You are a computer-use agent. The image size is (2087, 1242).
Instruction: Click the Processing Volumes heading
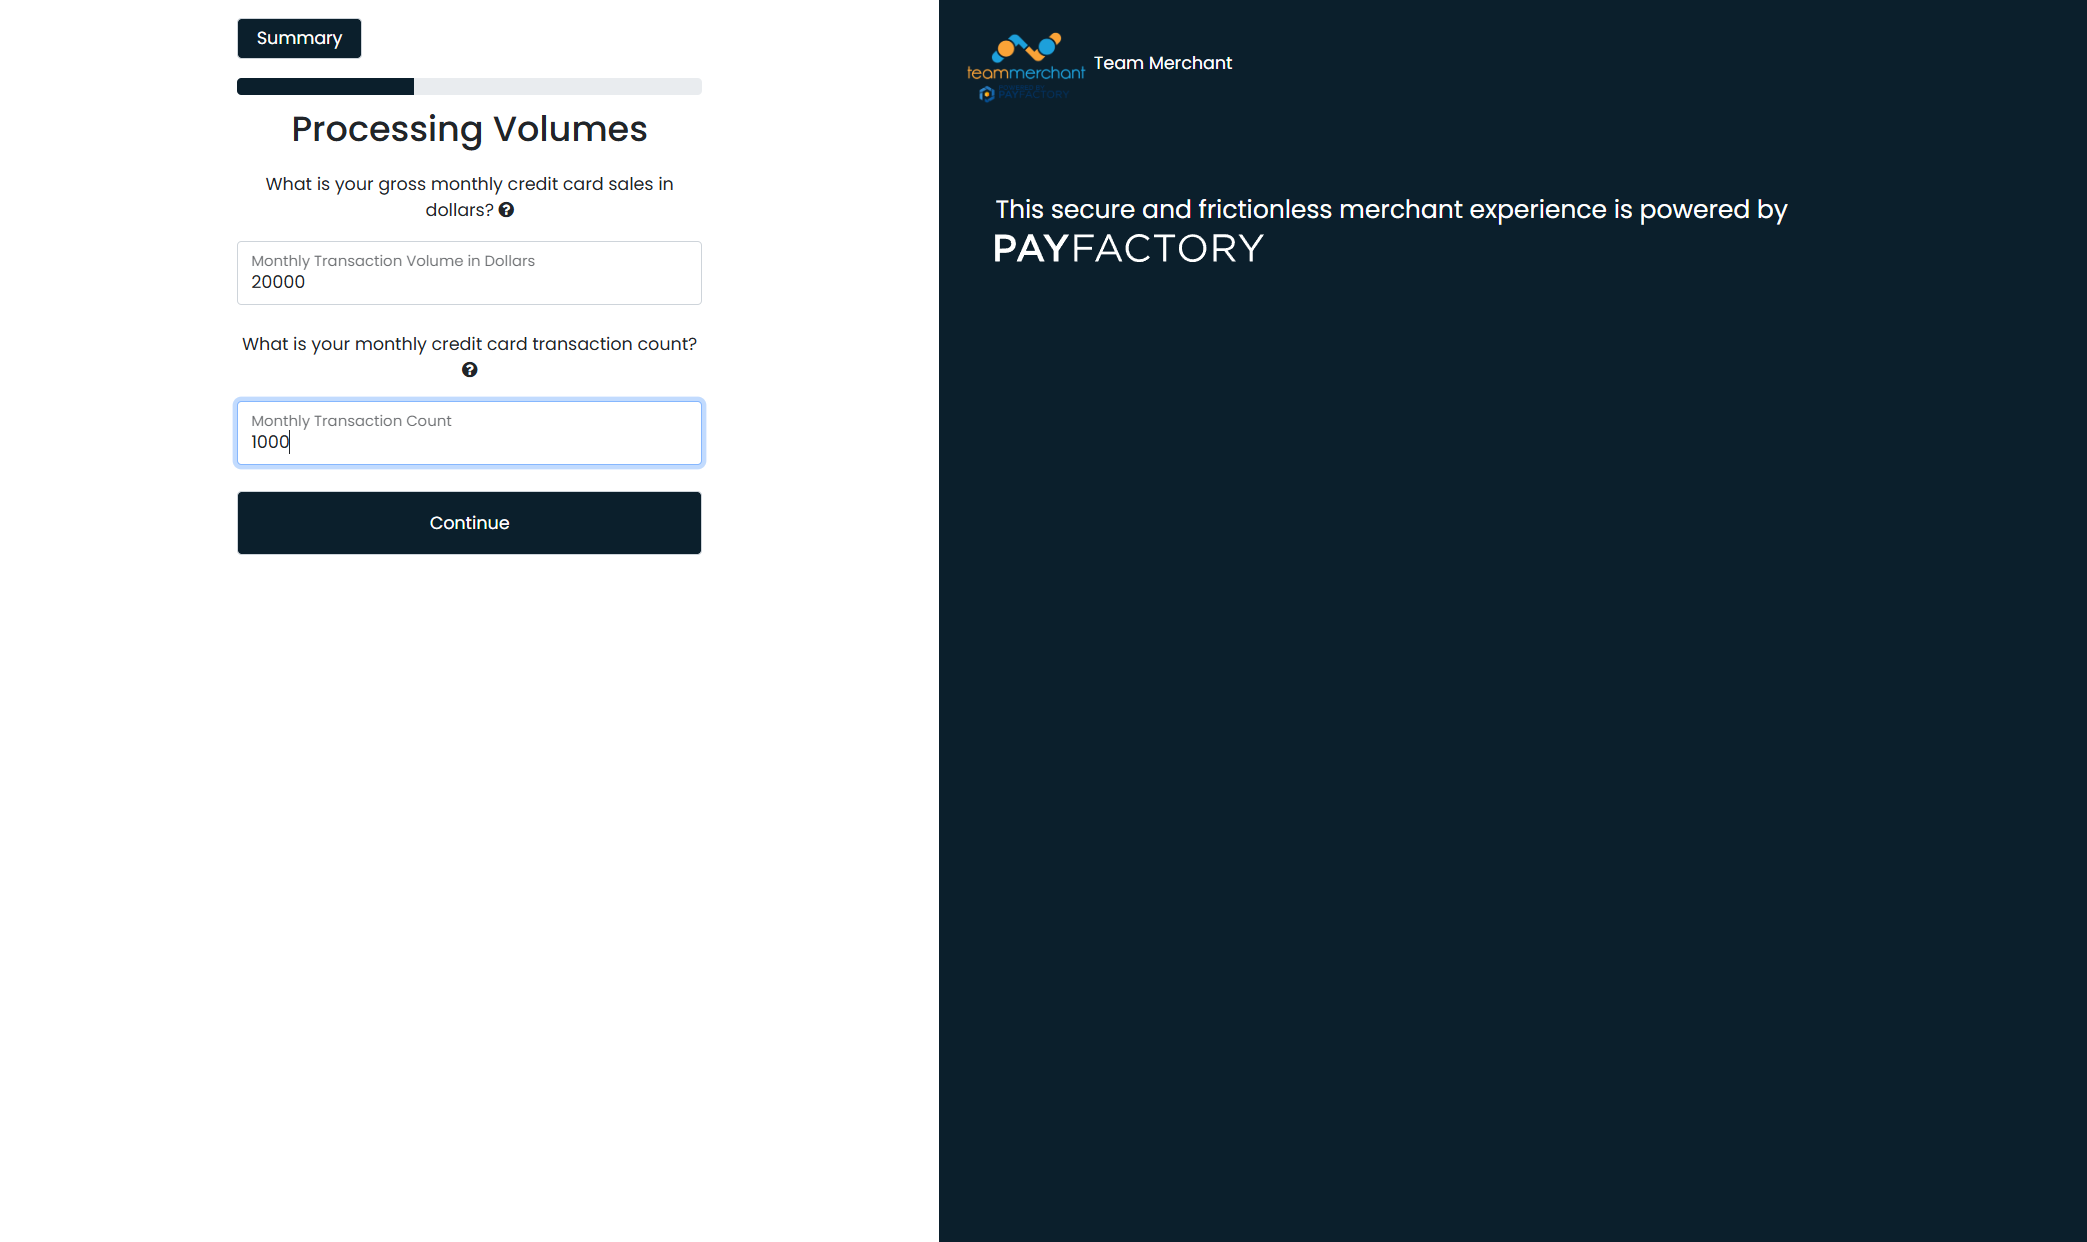point(469,129)
